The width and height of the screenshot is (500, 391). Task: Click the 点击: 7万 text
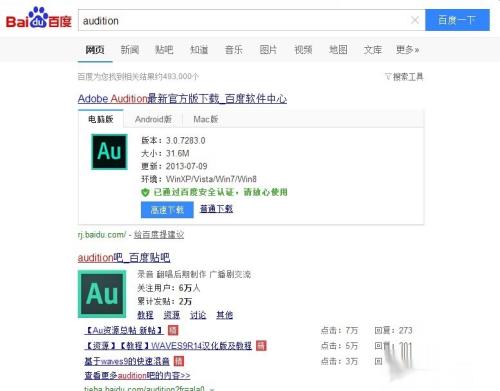[339, 330]
